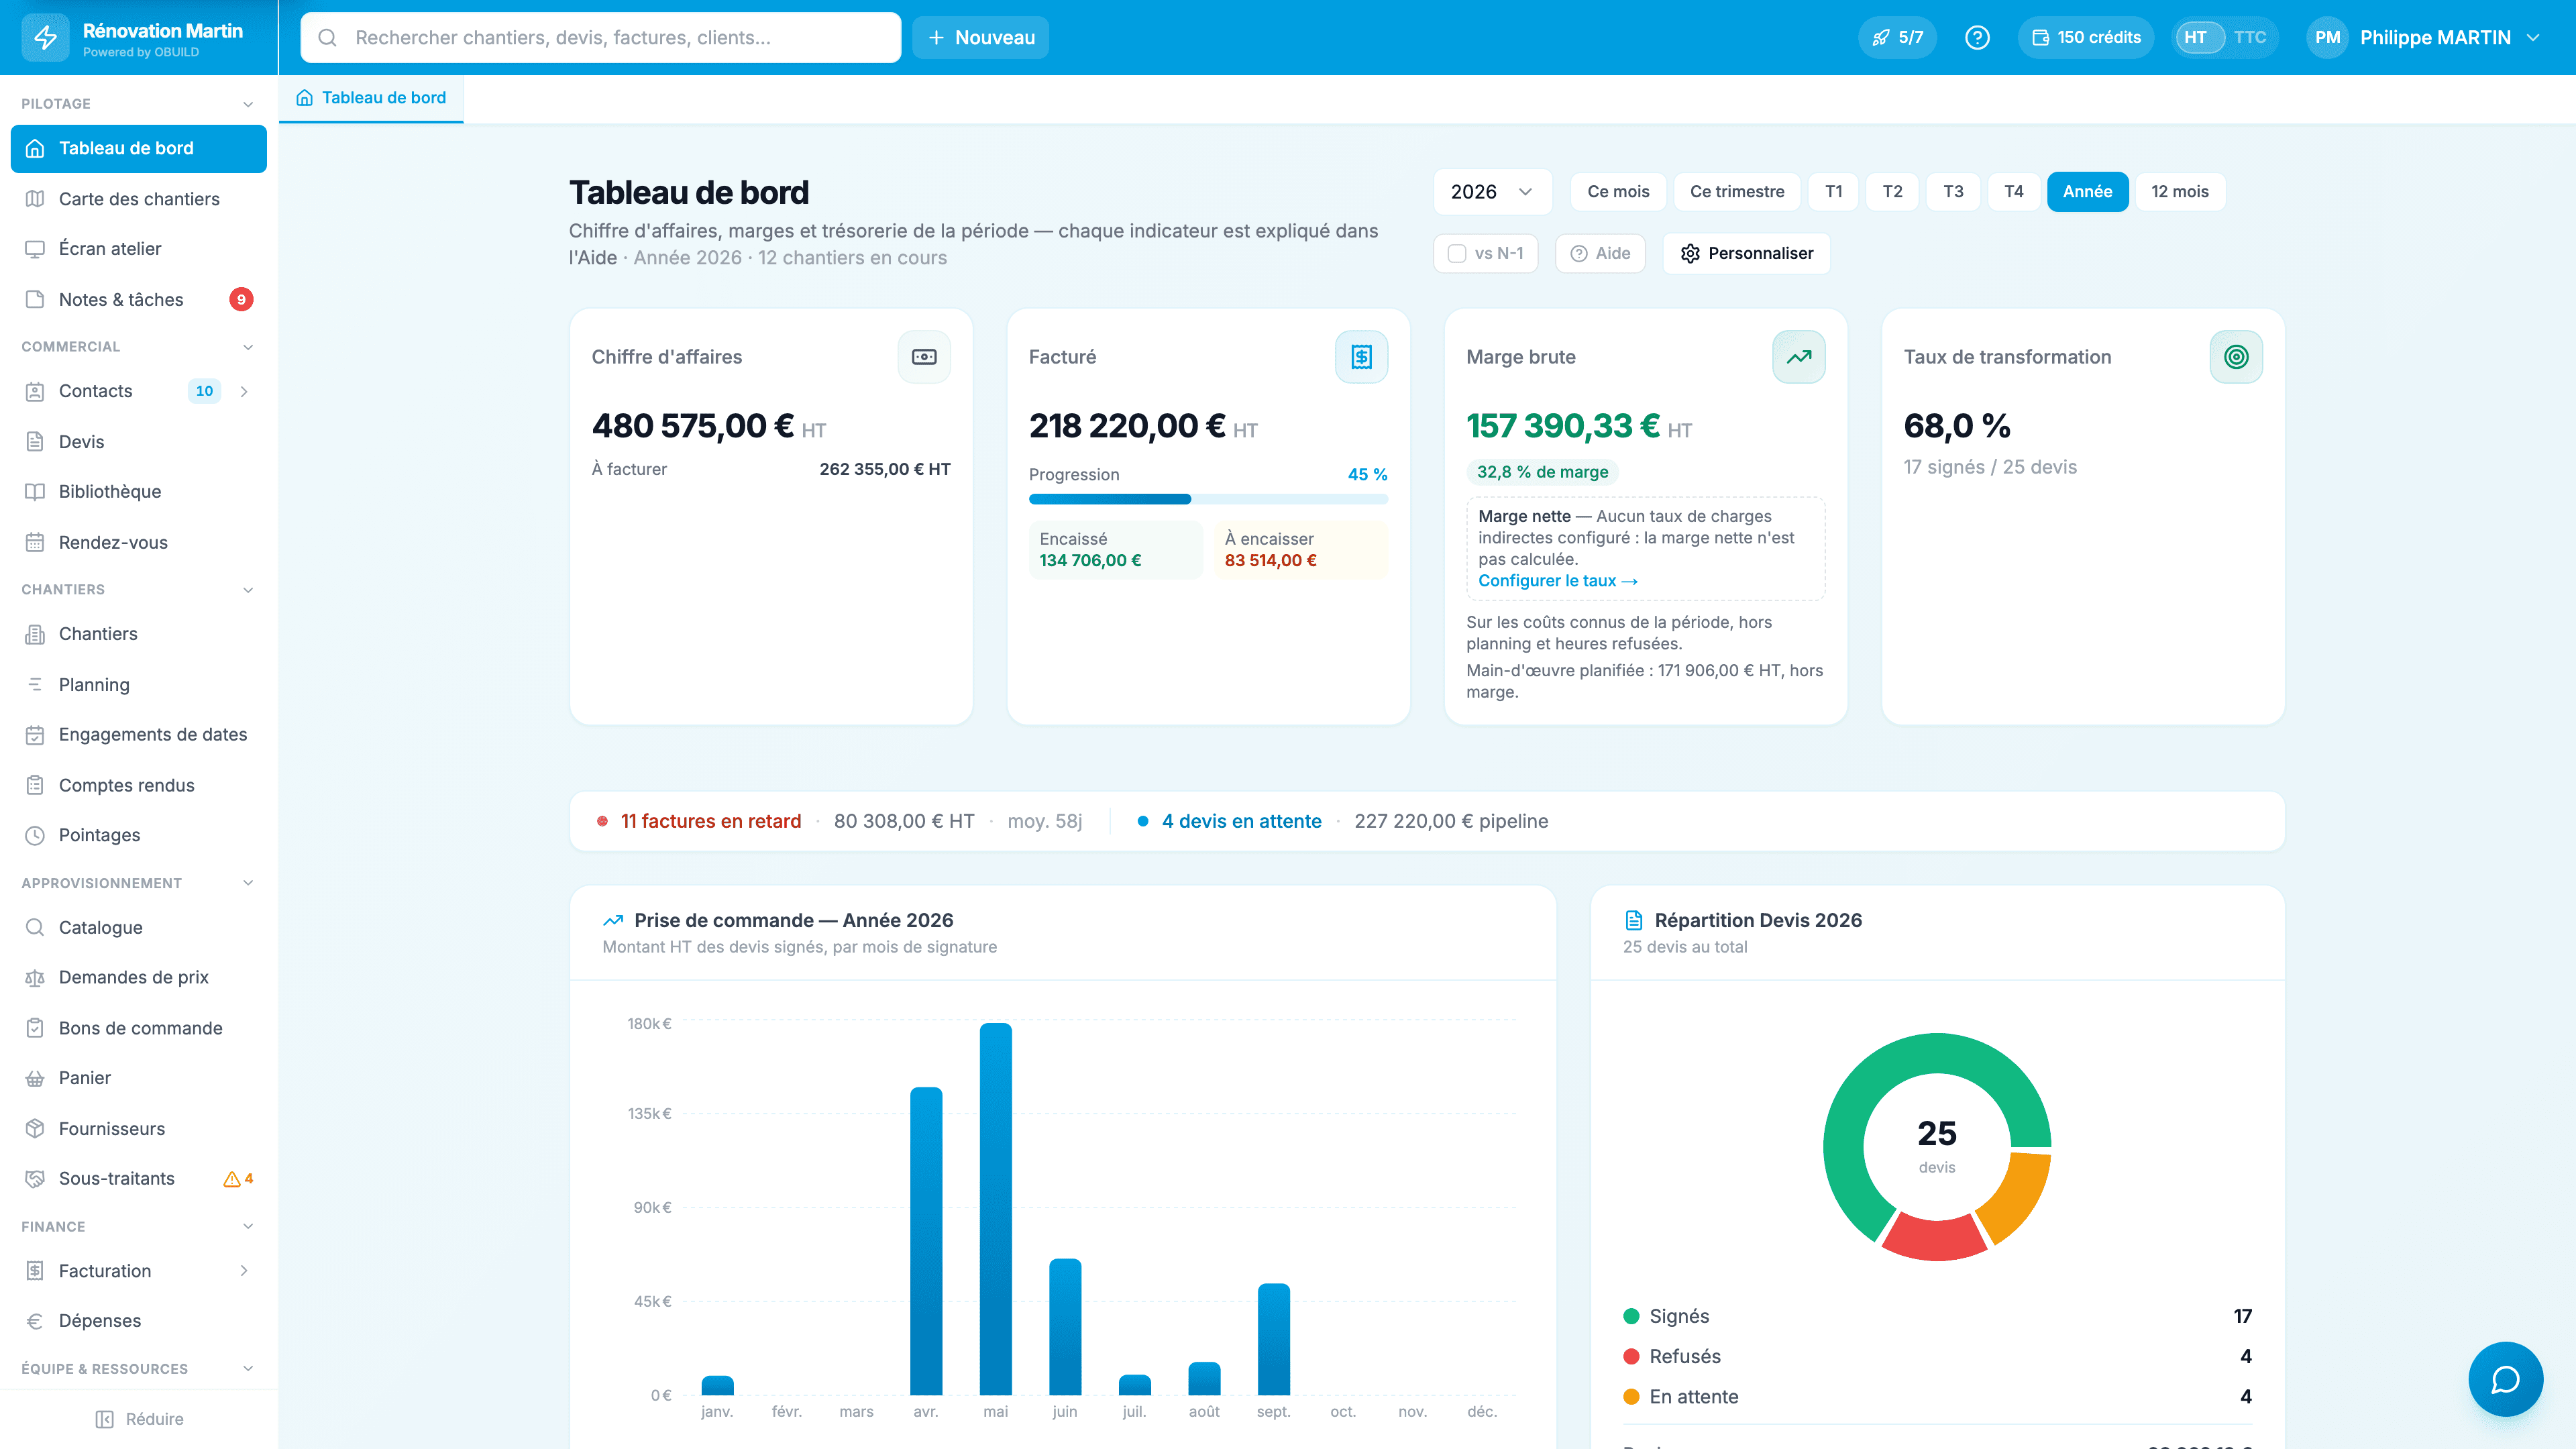This screenshot has height=1449, width=2576.
Task: Open Sous-traitants in sidebar
Action: point(139,1178)
